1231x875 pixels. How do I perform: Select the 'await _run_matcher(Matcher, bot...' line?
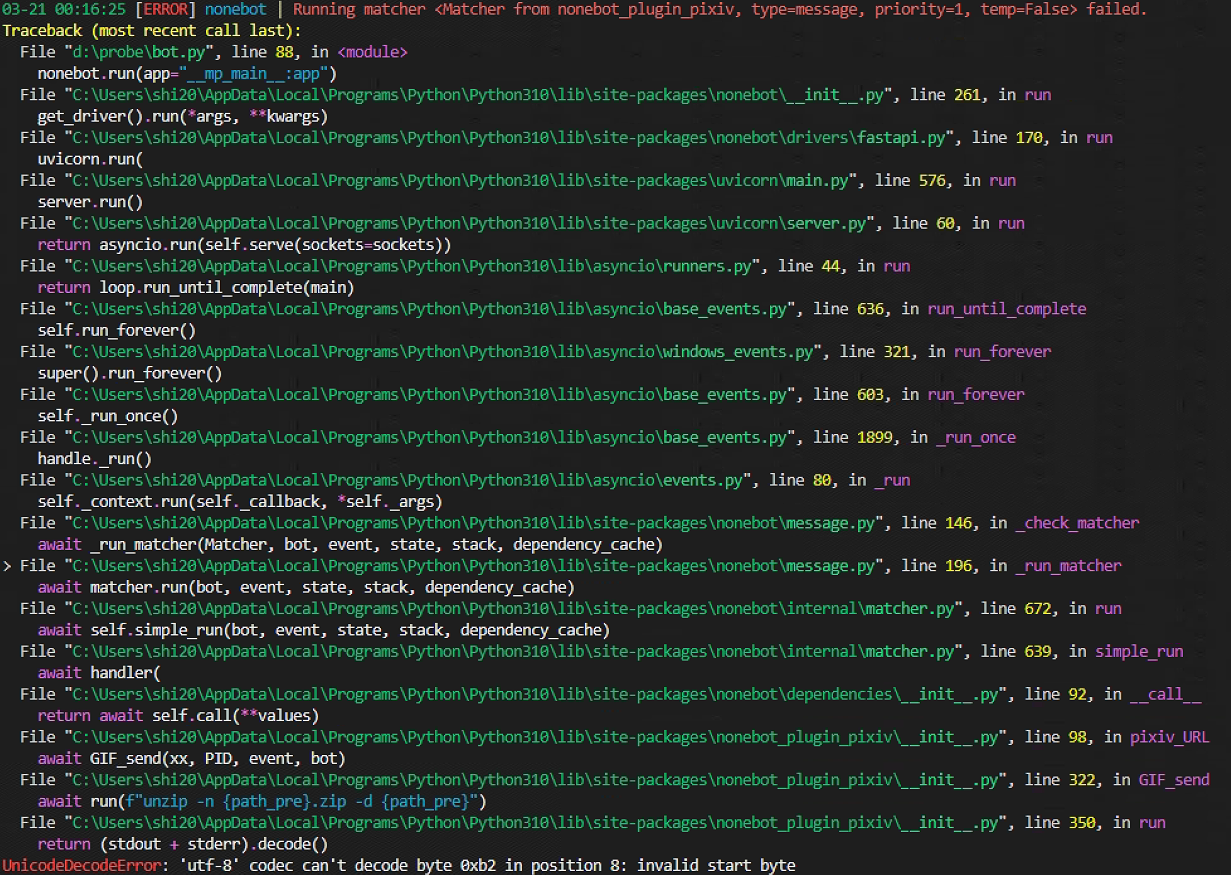350,545
